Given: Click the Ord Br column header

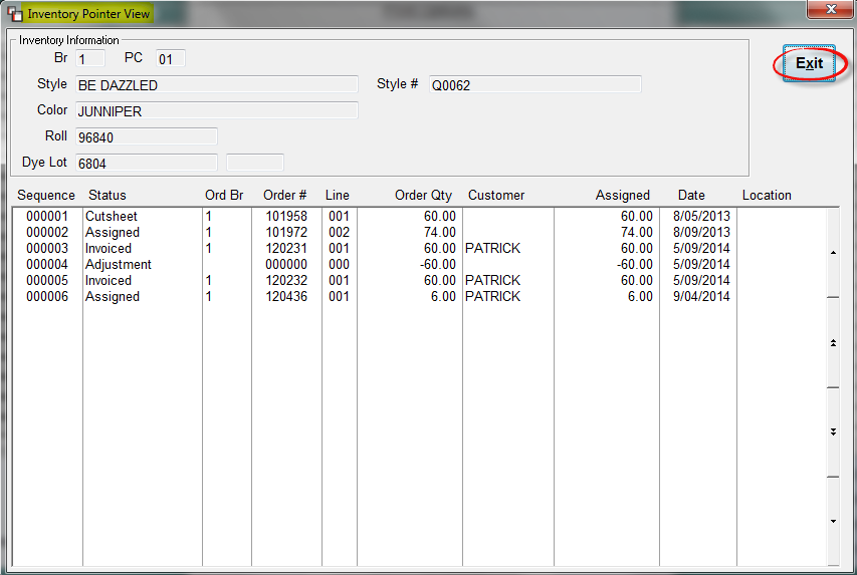Looking at the screenshot, I should pos(224,195).
